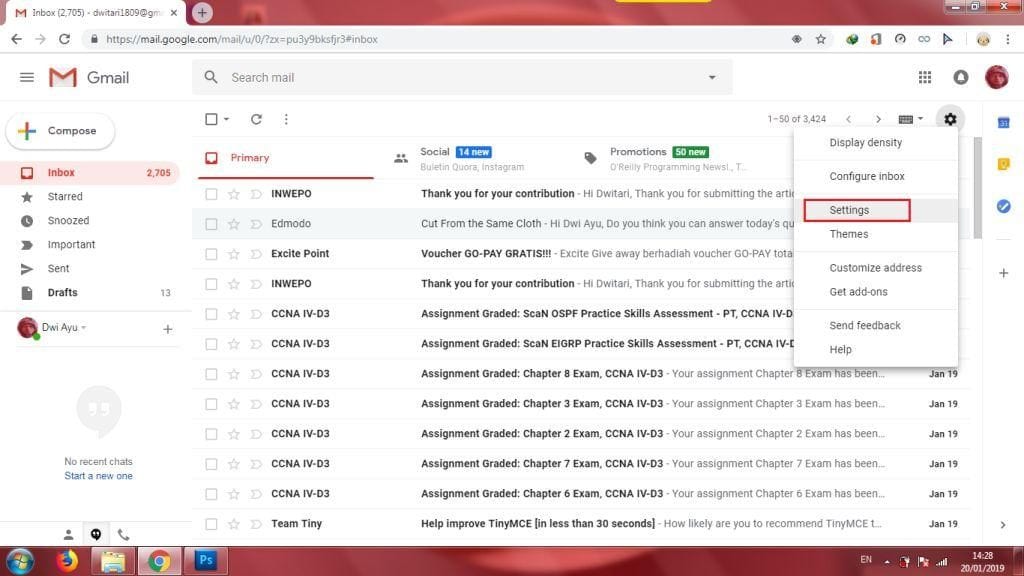Open the More options three-dot menu

(286, 119)
